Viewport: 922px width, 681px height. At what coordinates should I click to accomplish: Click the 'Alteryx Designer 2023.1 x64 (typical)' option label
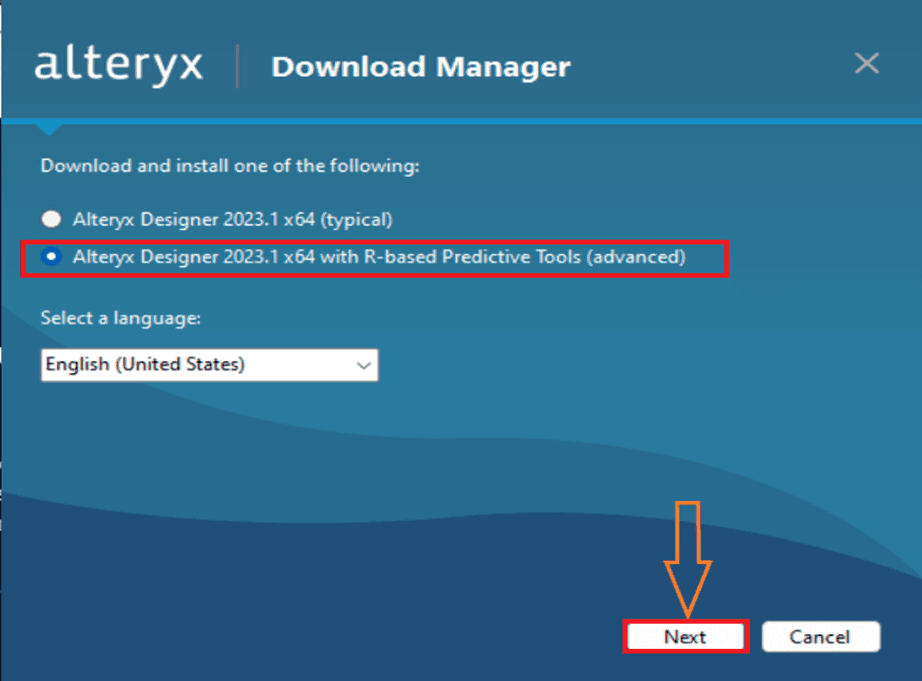[232, 219]
